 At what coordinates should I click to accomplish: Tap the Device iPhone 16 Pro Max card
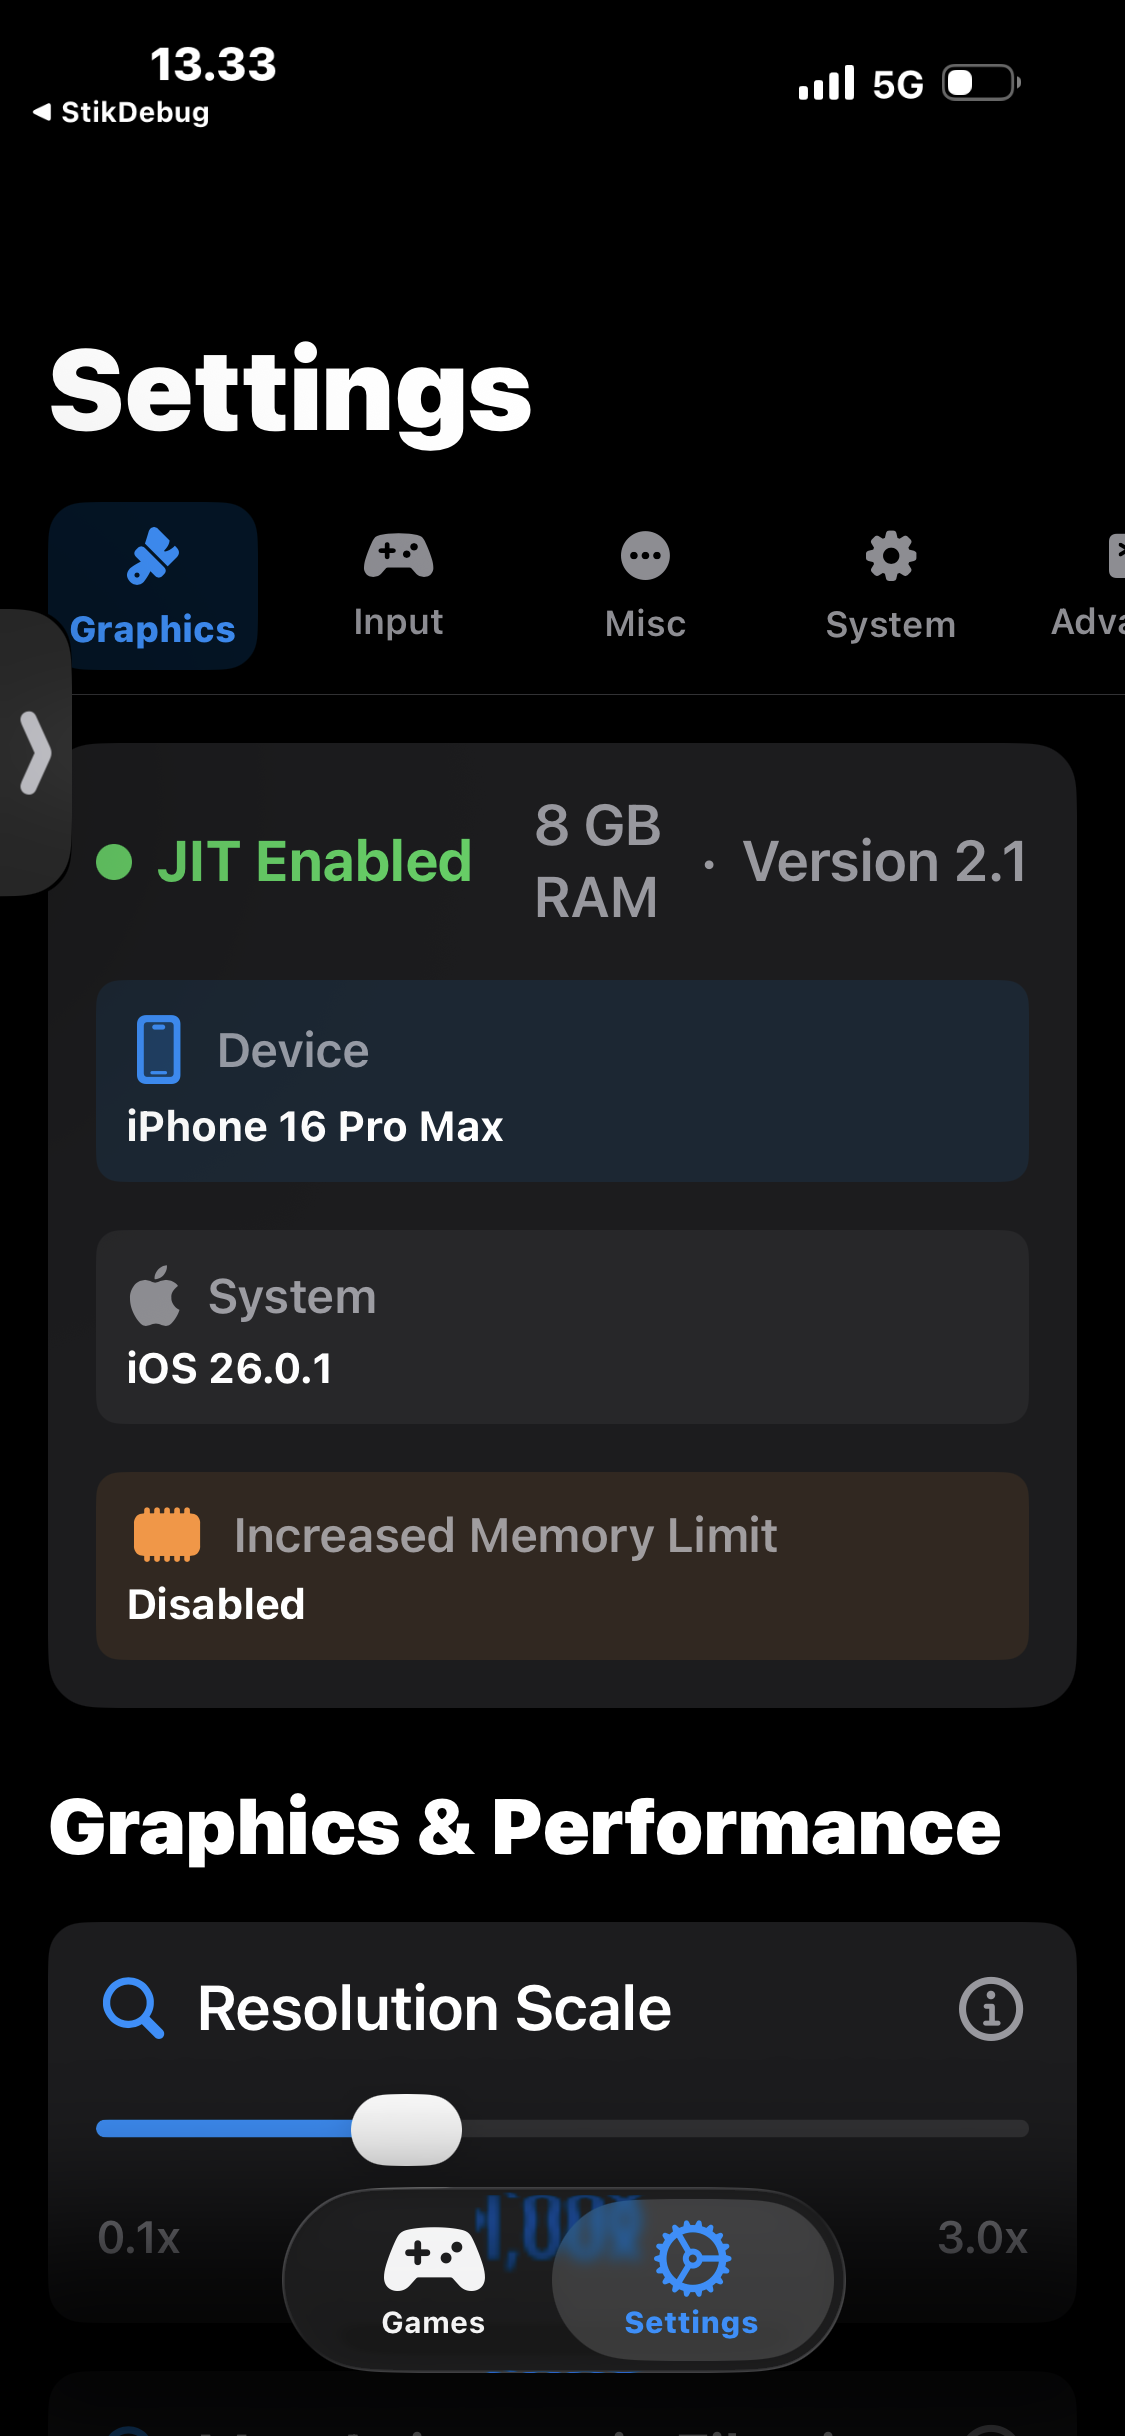[x=562, y=1081]
